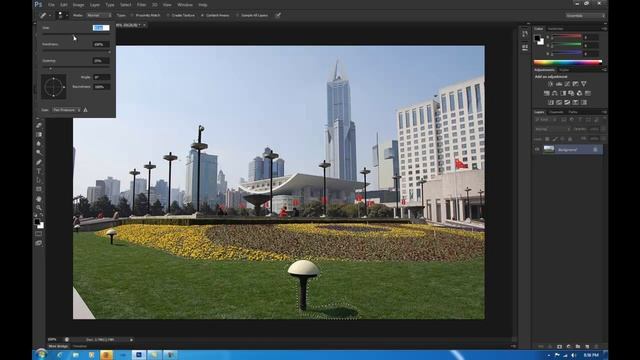This screenshot has width=640, height=360.
Task: Open the Size Pen Pressure dropdown
Action: (x=66, y=110)
